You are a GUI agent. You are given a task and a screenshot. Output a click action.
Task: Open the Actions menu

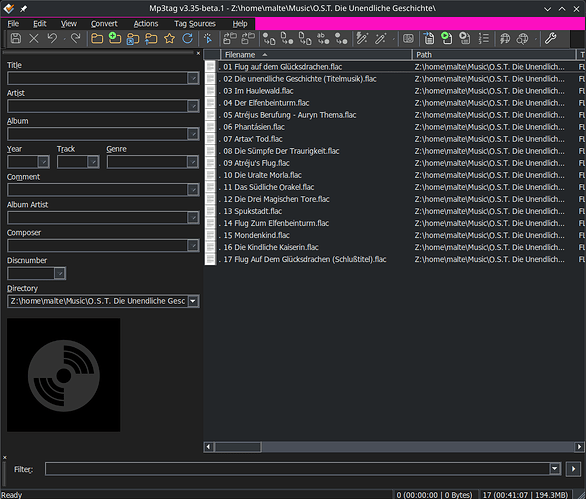(x=146, y=24)
